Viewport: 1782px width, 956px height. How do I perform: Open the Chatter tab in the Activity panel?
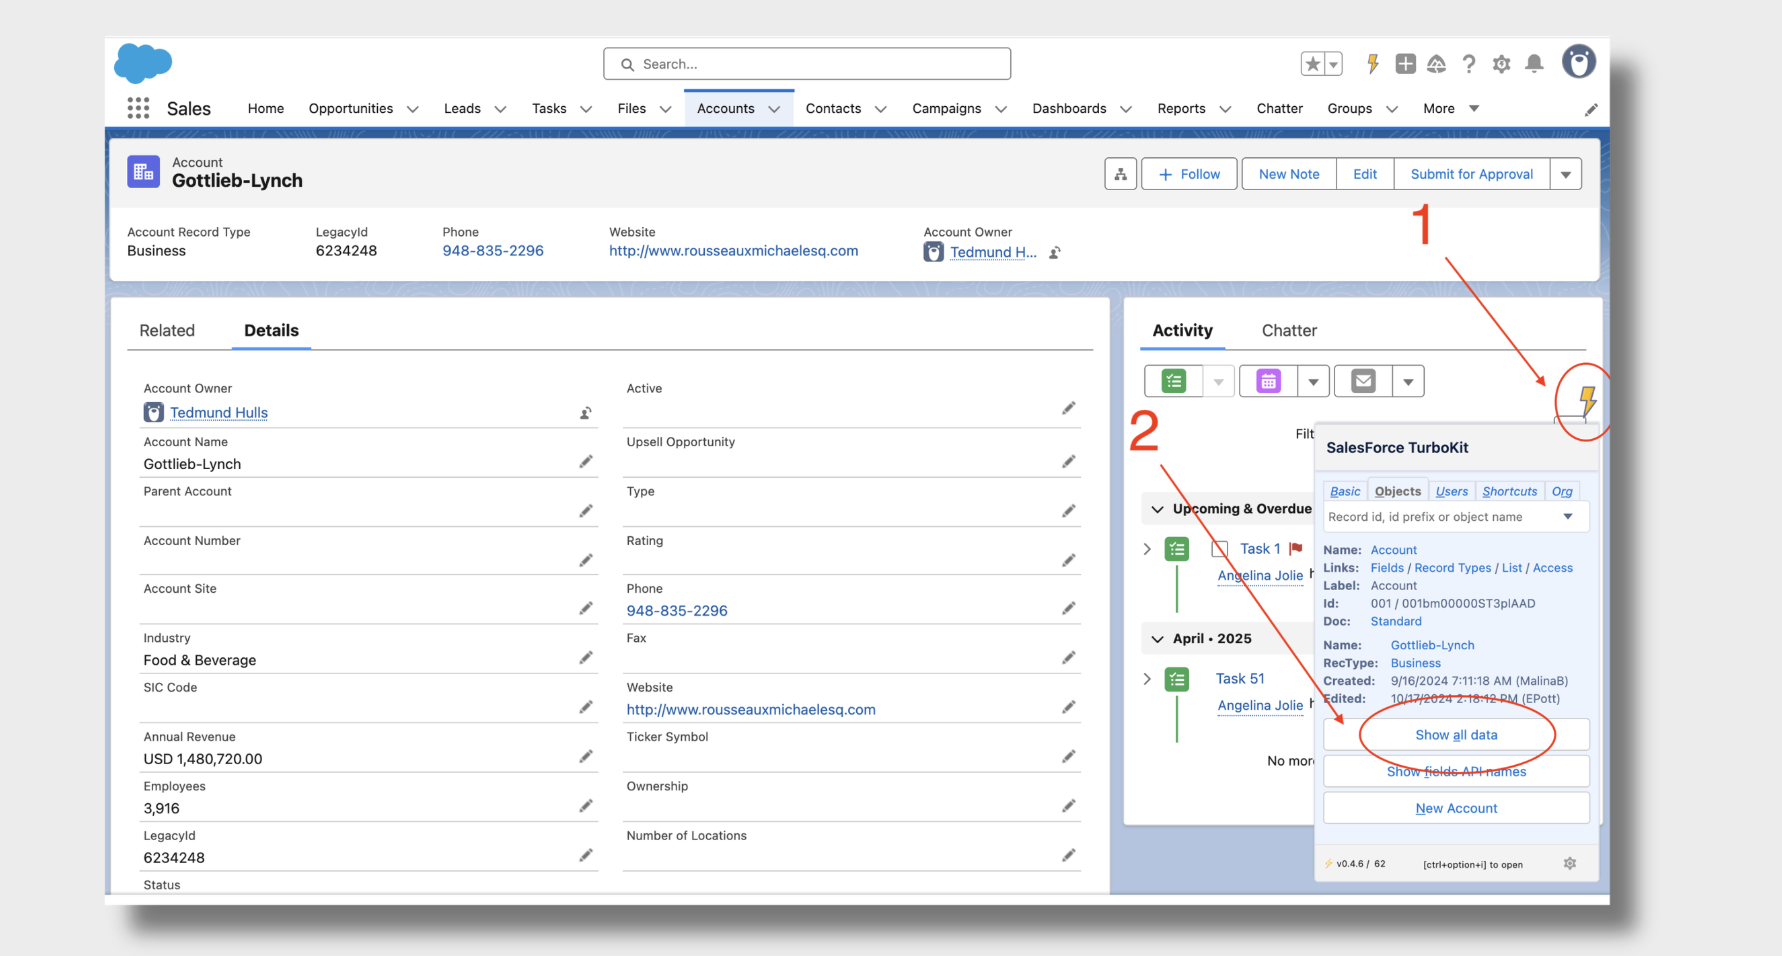[1288, 330]
